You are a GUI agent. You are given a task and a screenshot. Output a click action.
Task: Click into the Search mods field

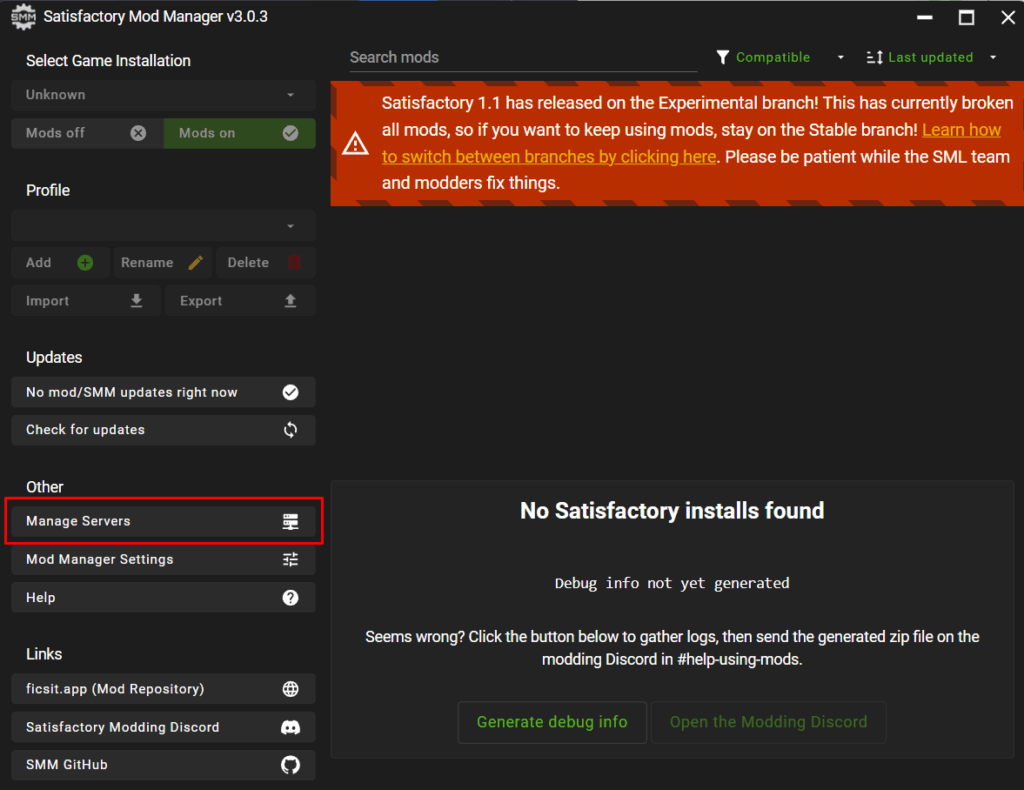coord(522,58)
